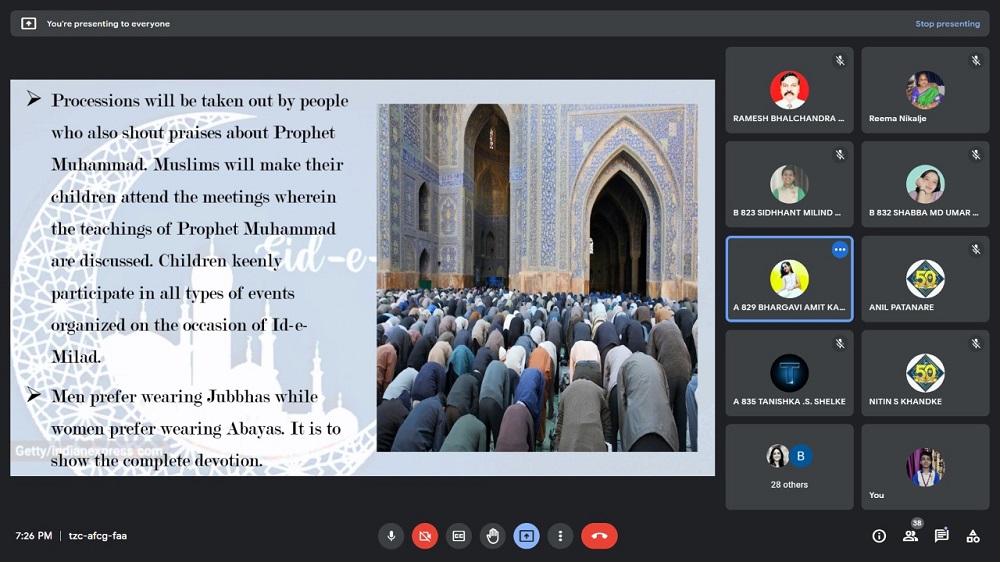
Task: Click the present screen icon
Action: pos(526,536)
